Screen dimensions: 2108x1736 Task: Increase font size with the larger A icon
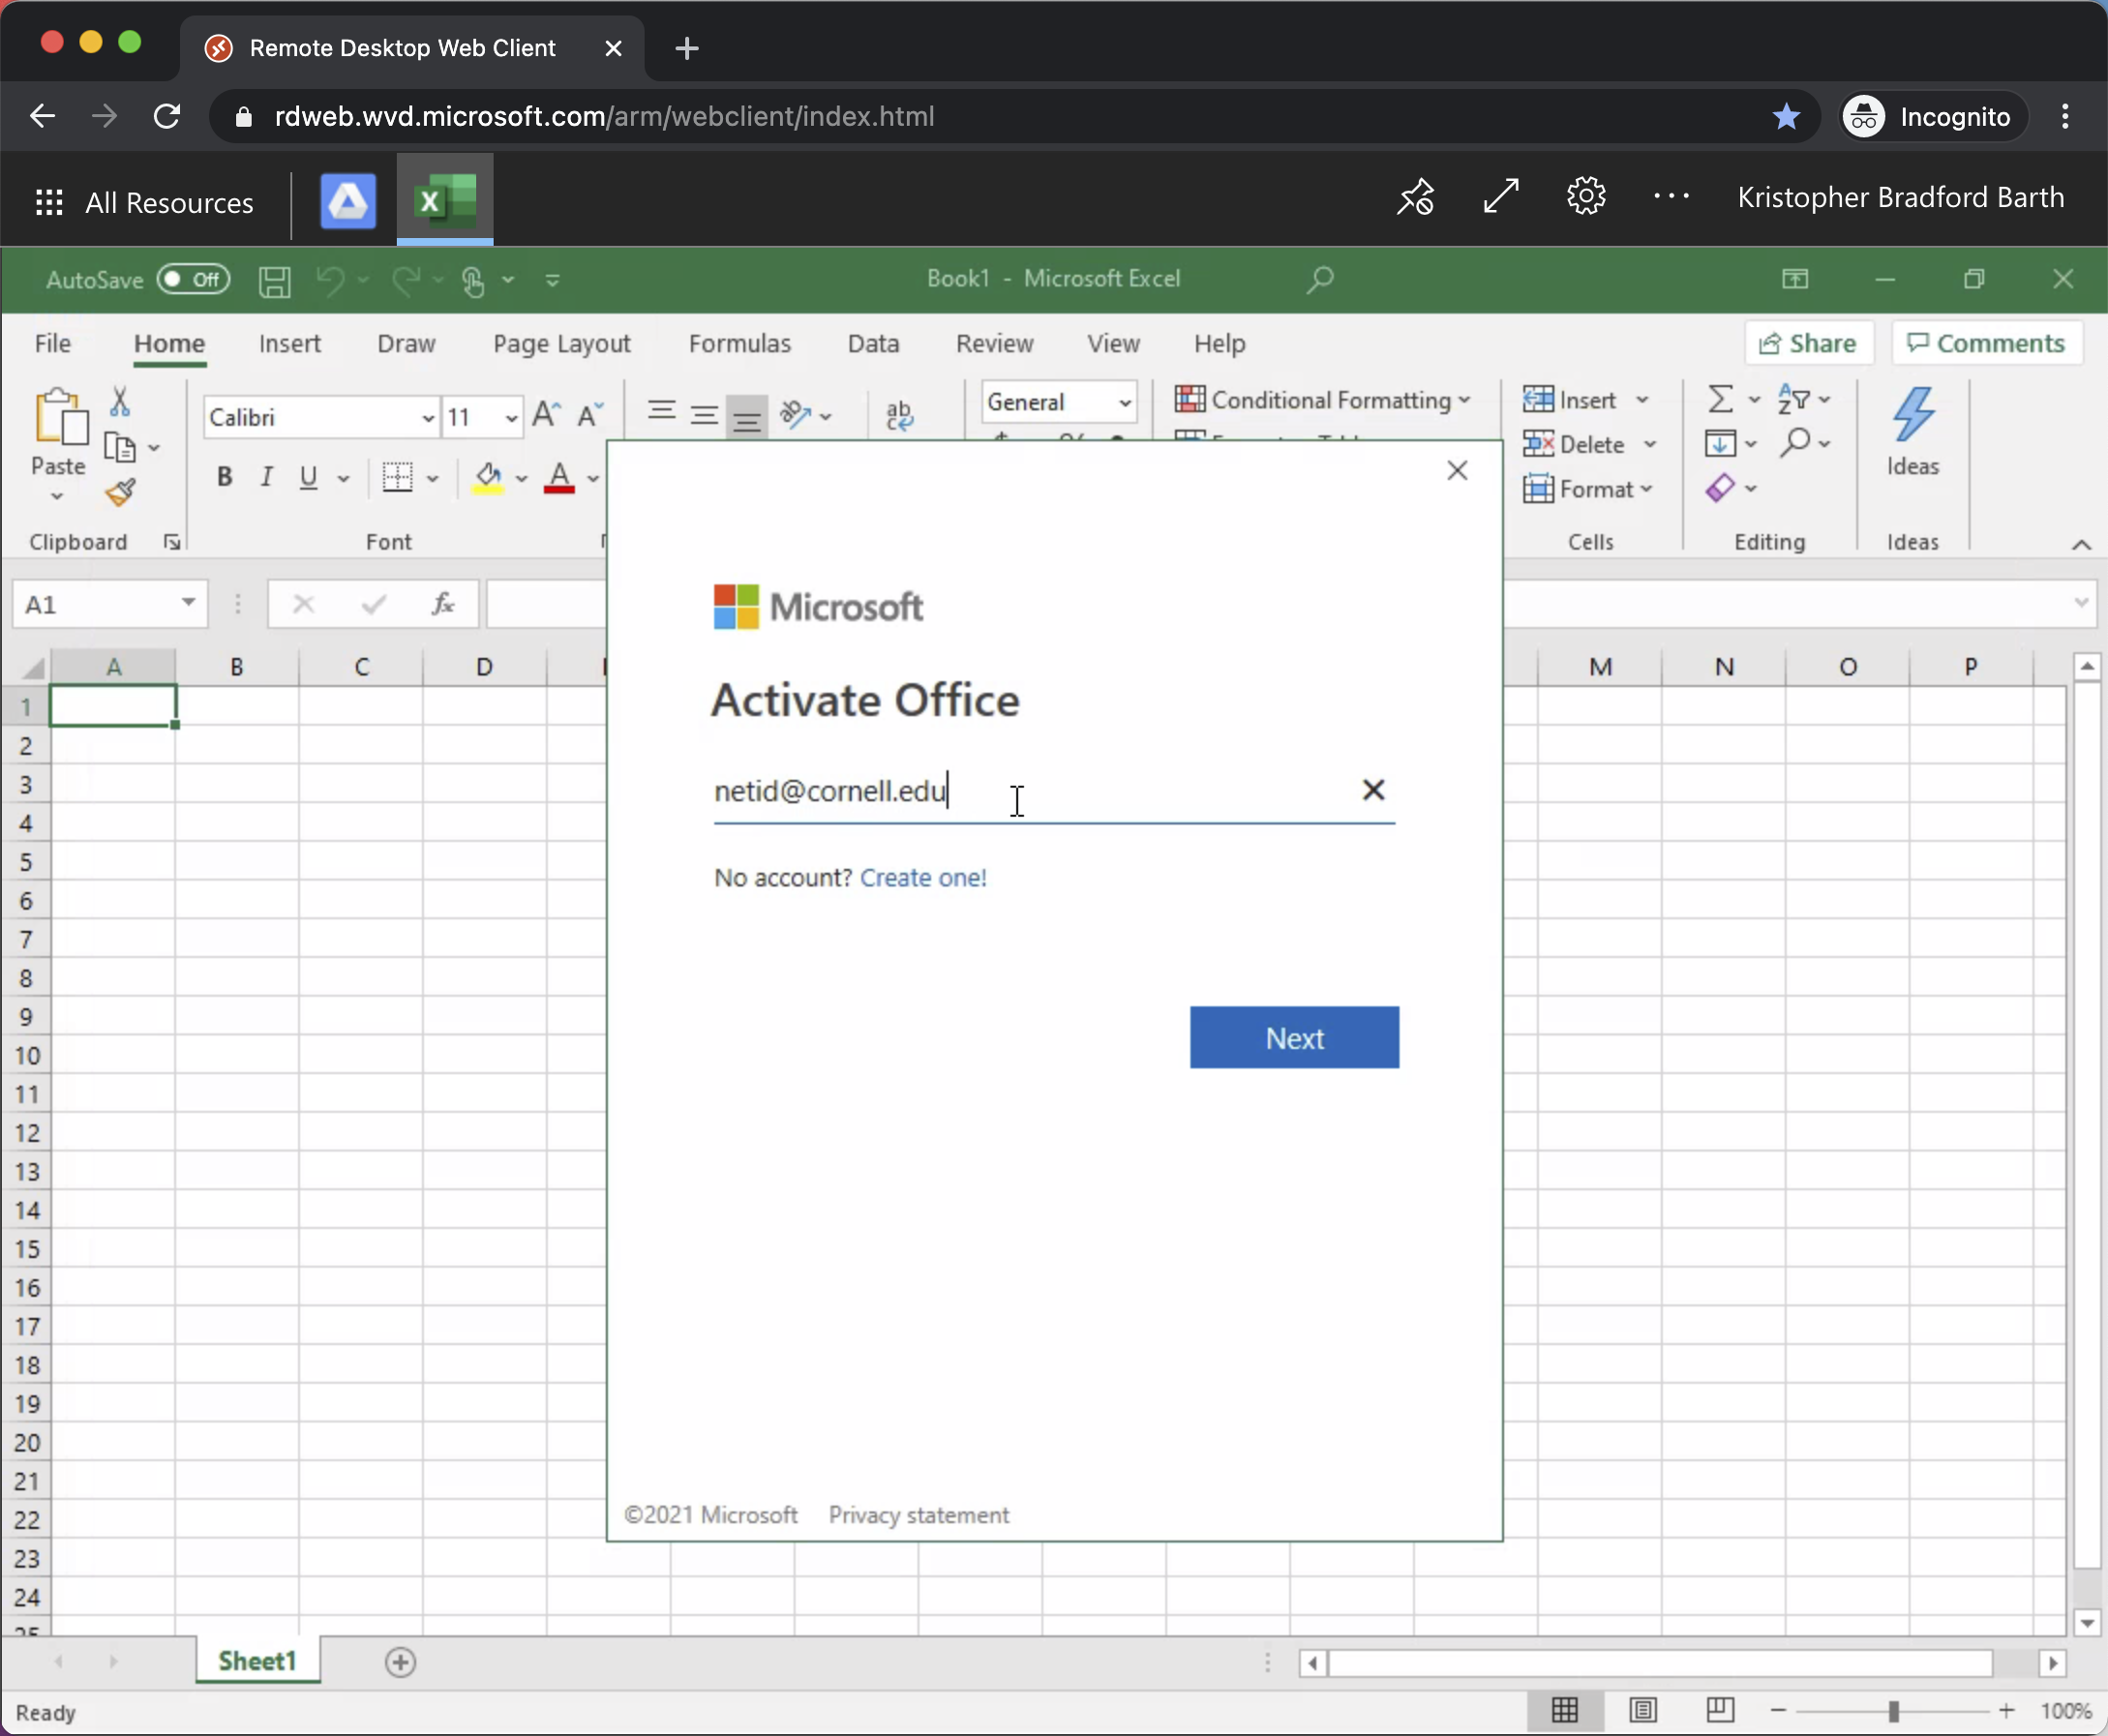click(x=546, y=415)
